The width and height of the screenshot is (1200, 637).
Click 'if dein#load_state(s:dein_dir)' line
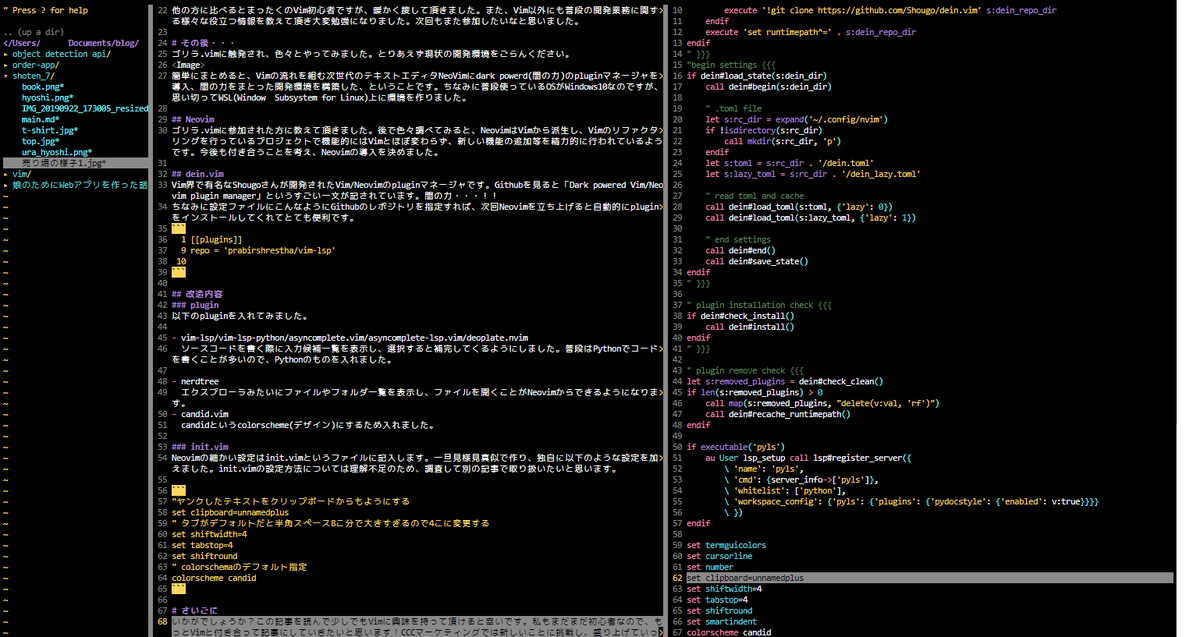(757, 76)
